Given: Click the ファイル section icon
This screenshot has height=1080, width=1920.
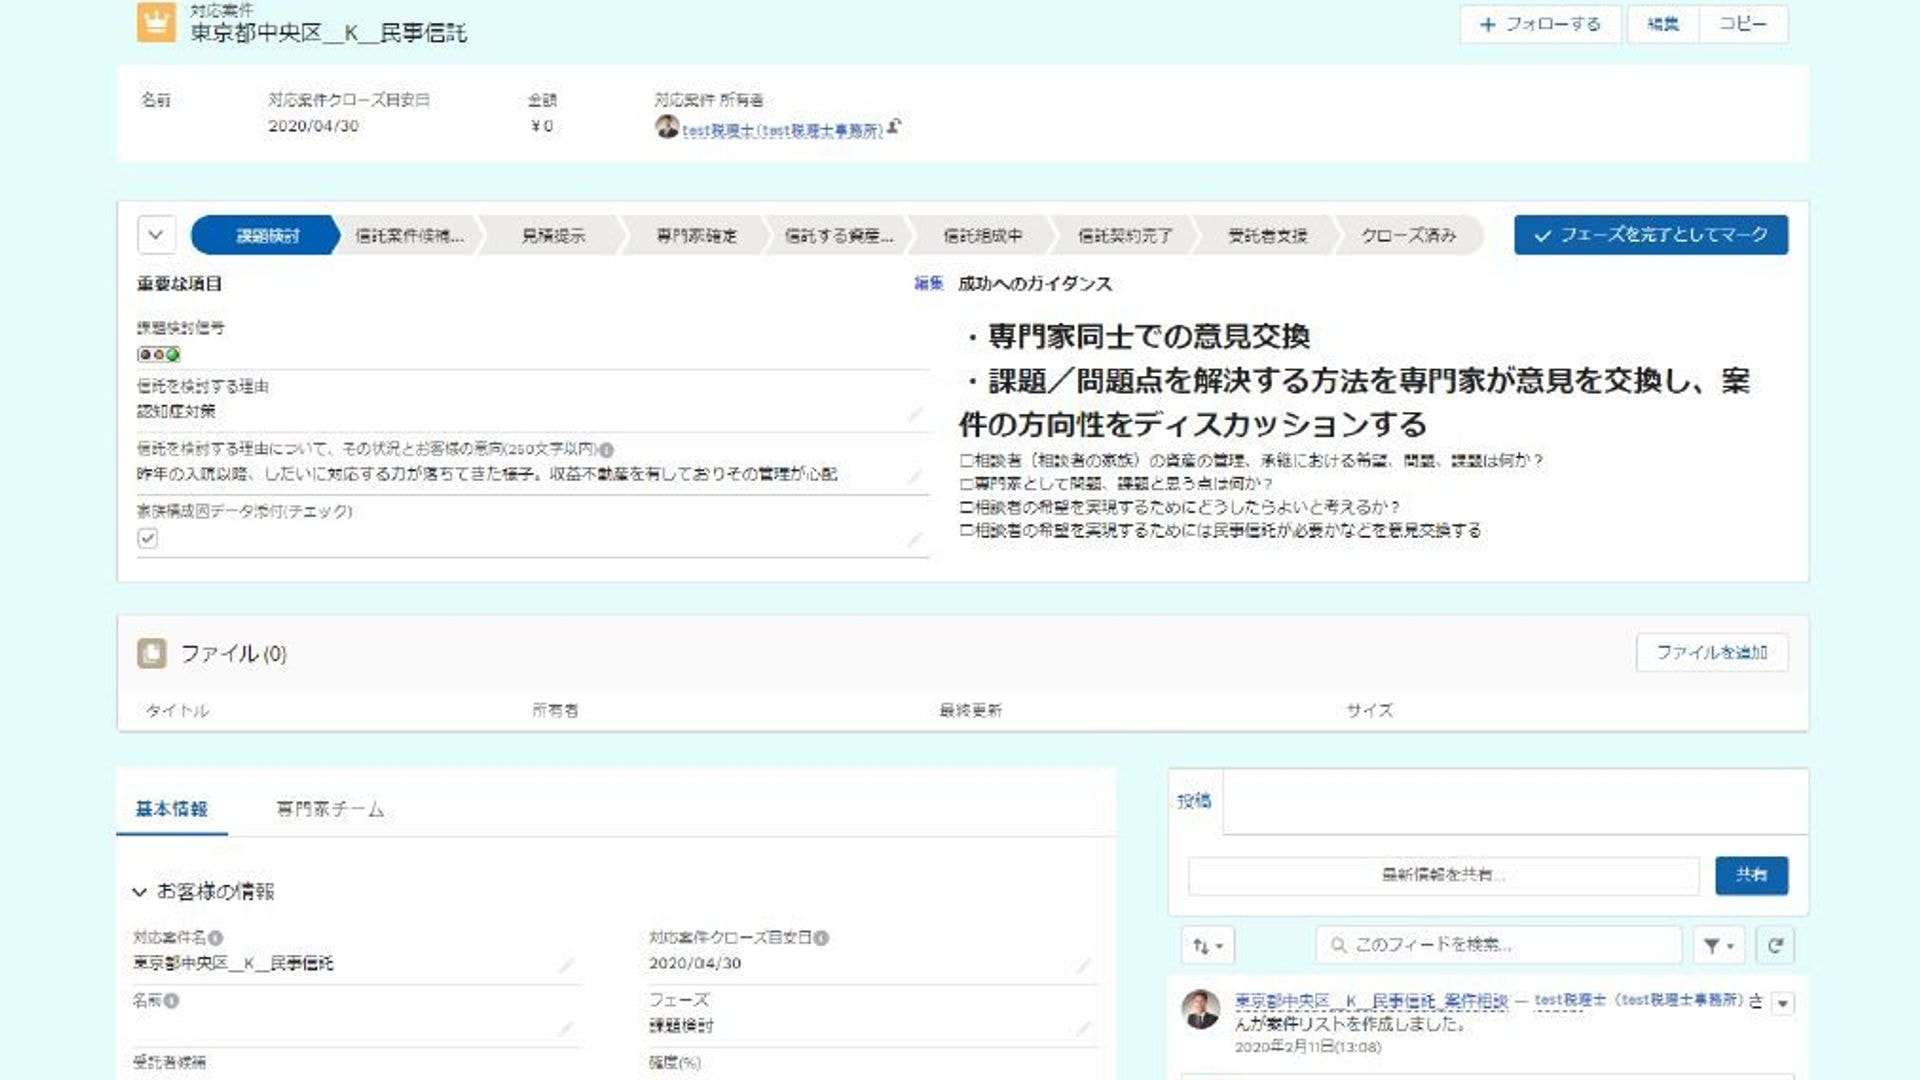Looking at the screenshot, I should [x=152, y=653].
